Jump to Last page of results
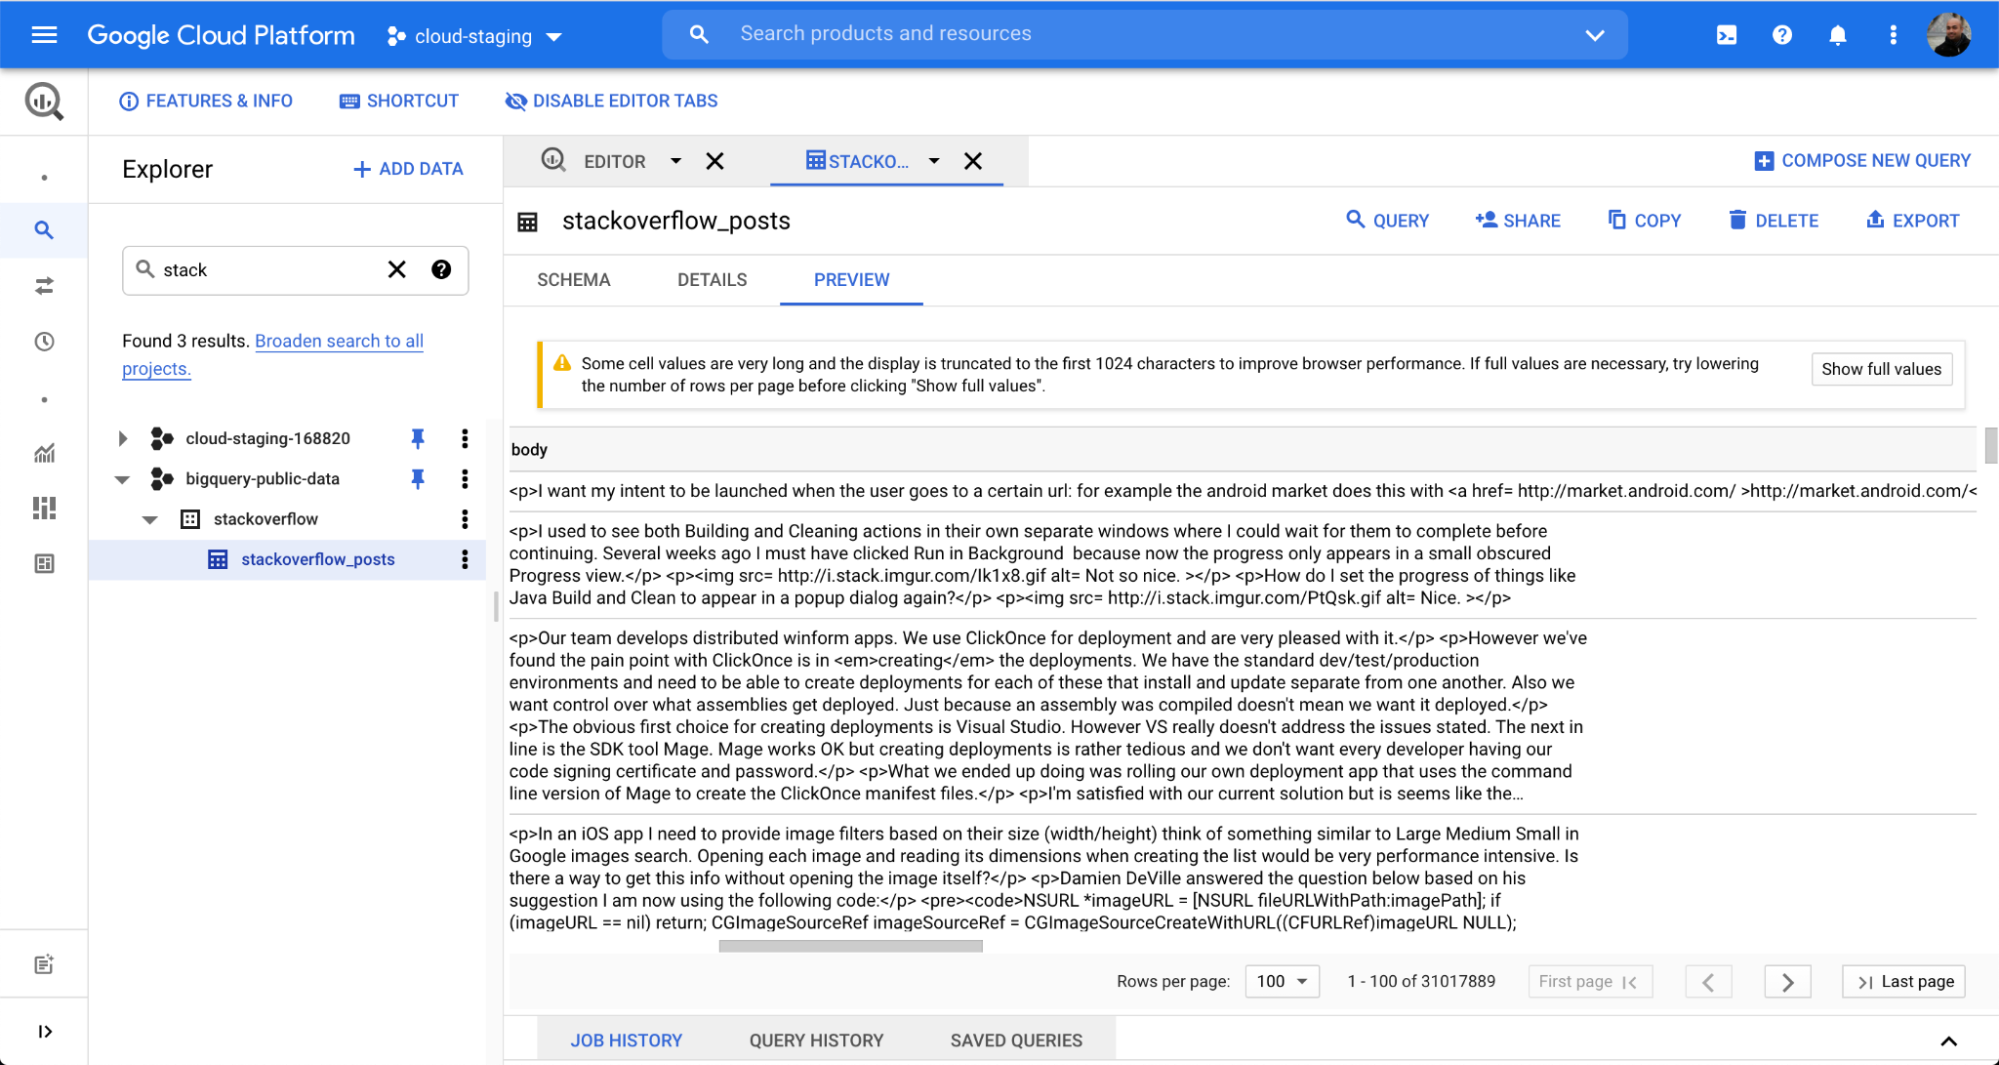Image resolution: width=1999 pixels, height=1065 pixels. [x=1904, y=982]
